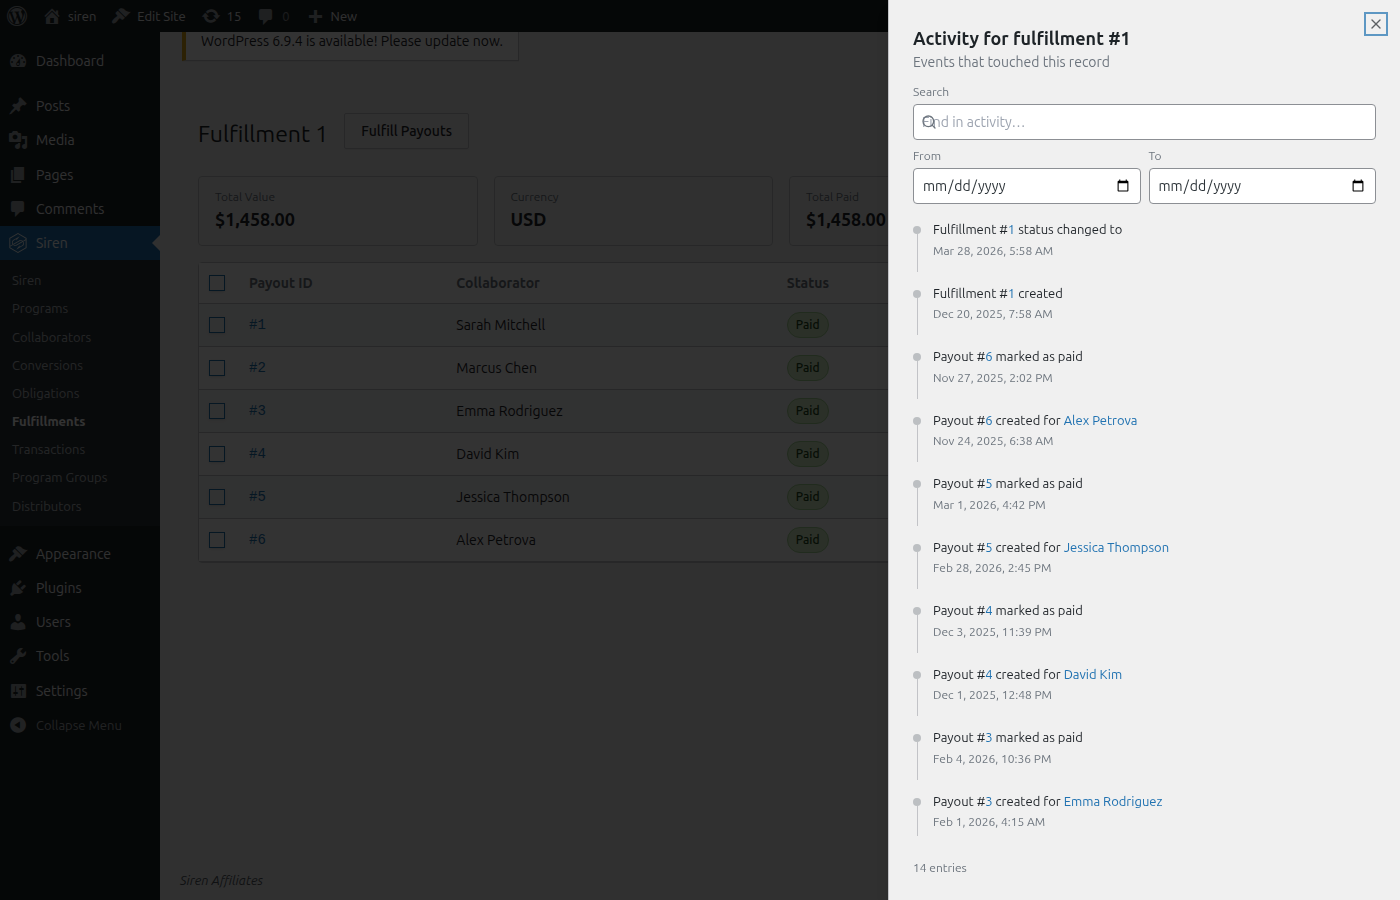Open the From date calendar picker
Screen dimensions: 1400x900
(1123, 185)
